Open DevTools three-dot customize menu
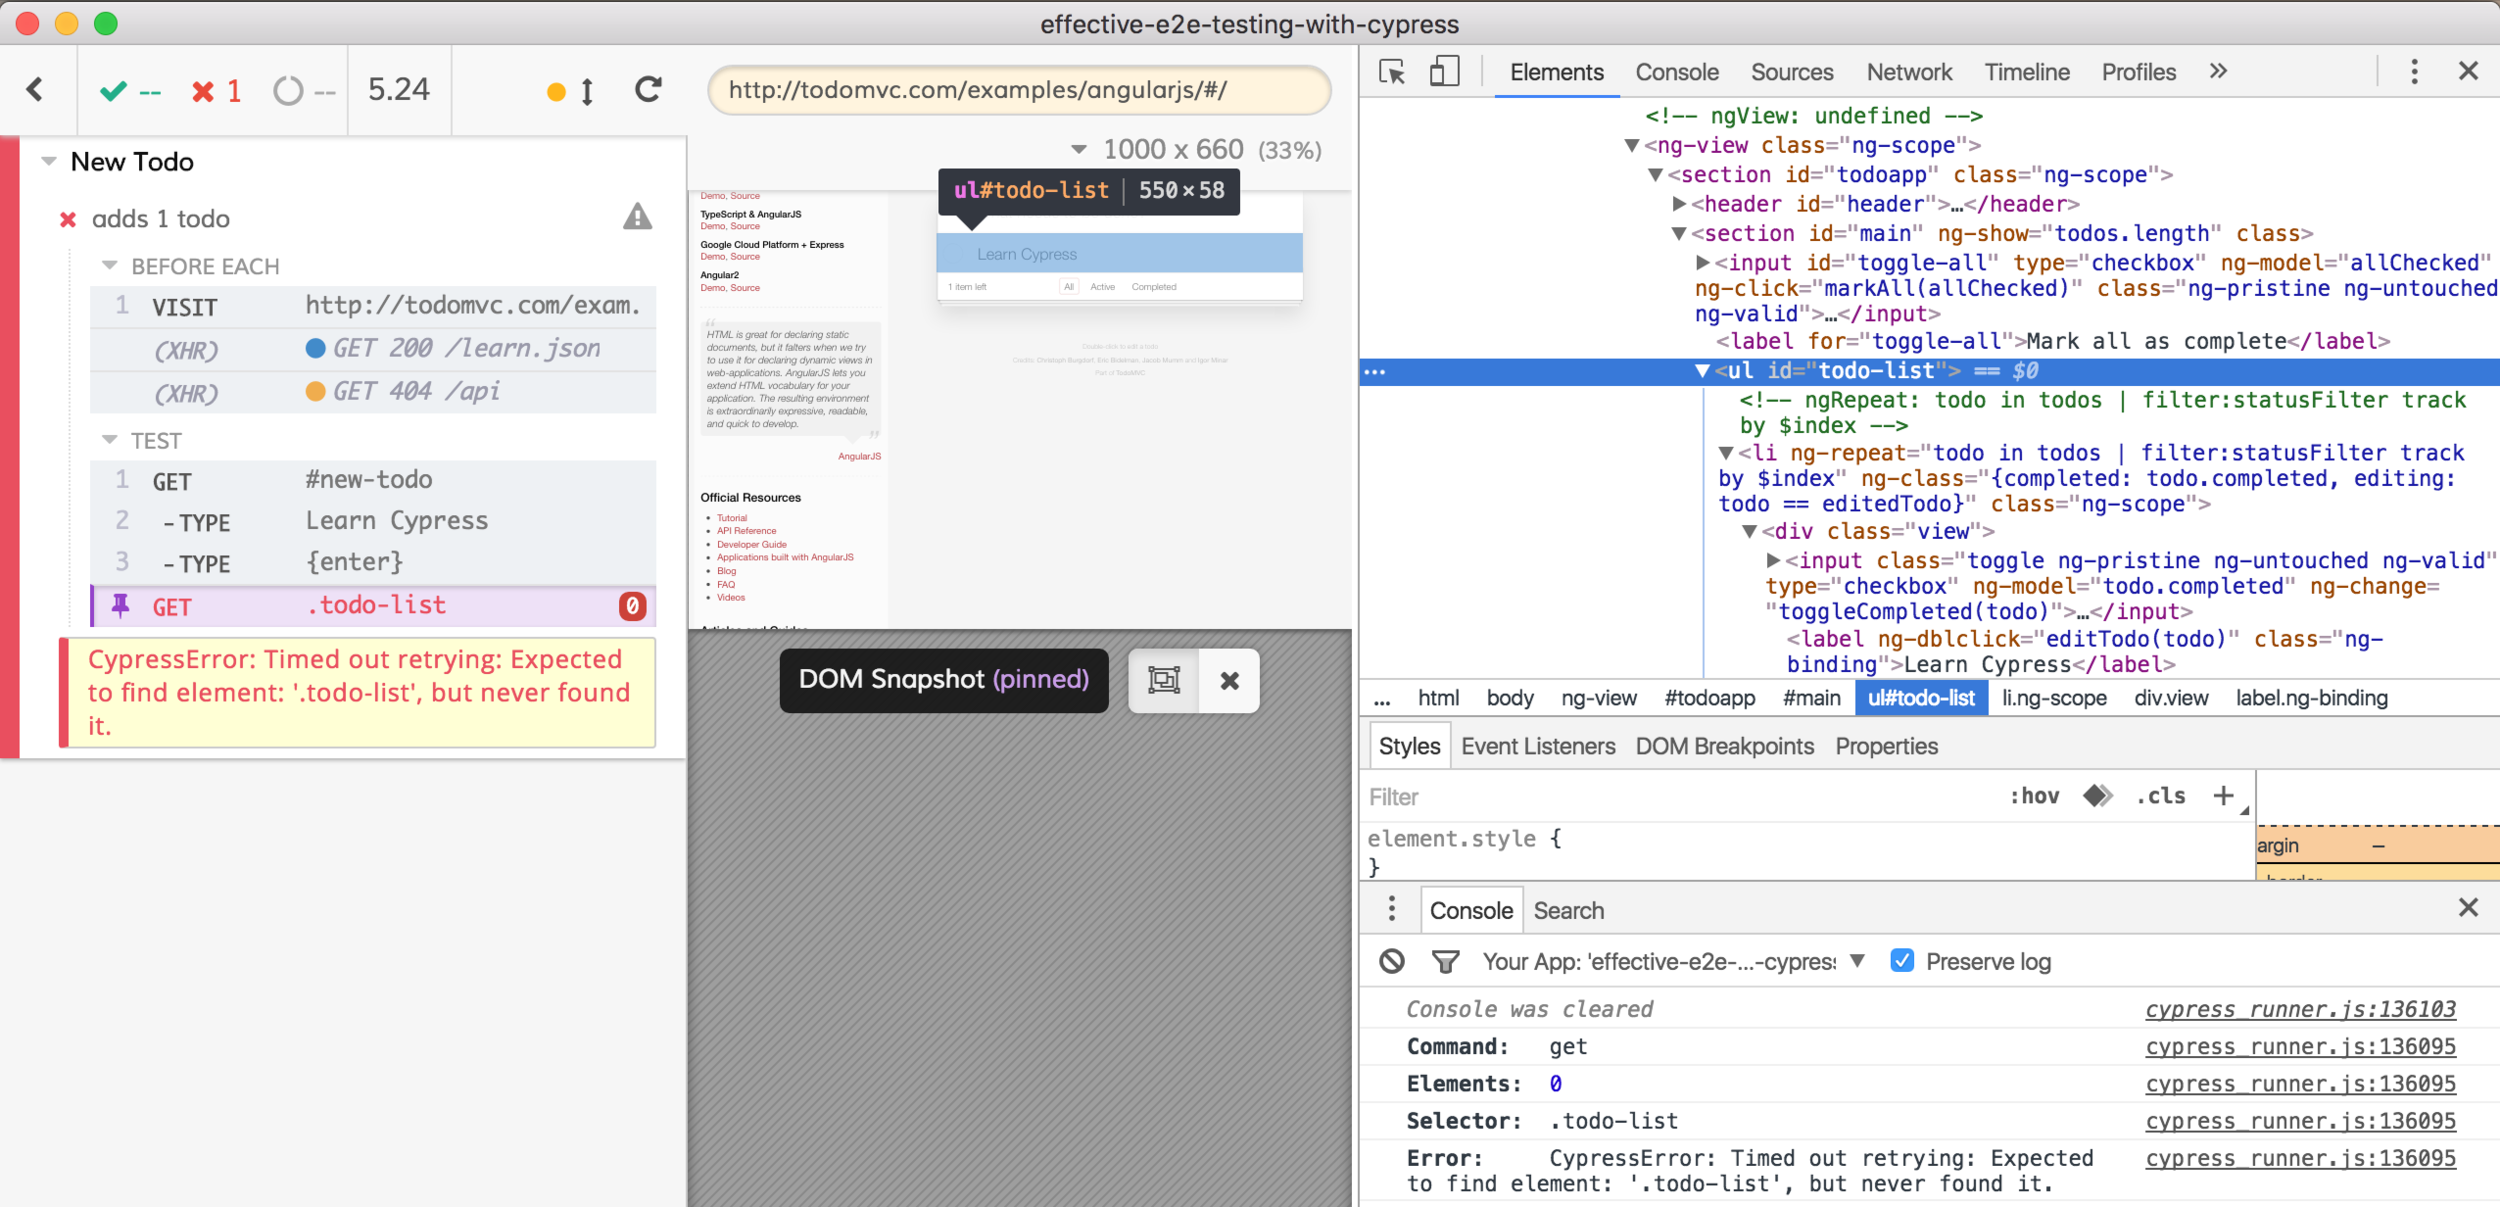 pyautogui.click(x=2414, y=72)
